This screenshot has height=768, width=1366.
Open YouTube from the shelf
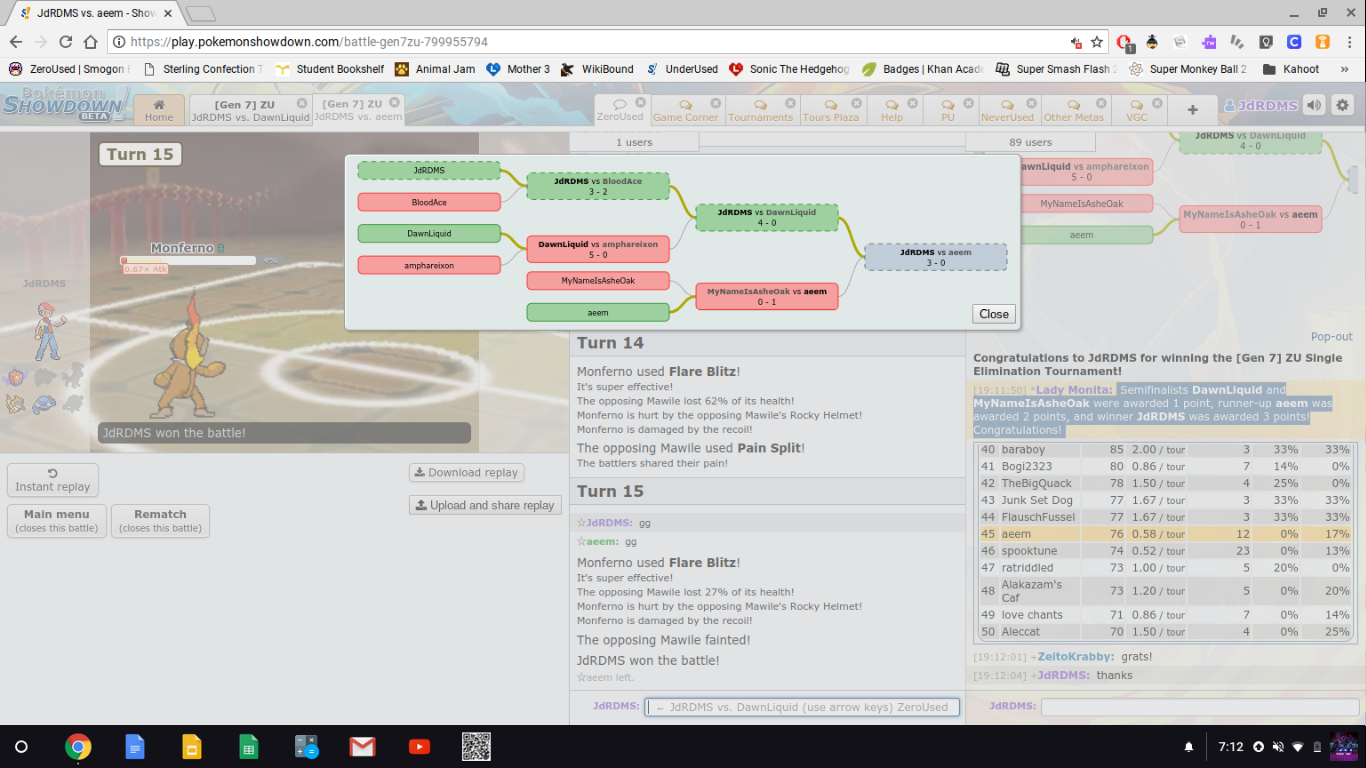tap(419, 747)
